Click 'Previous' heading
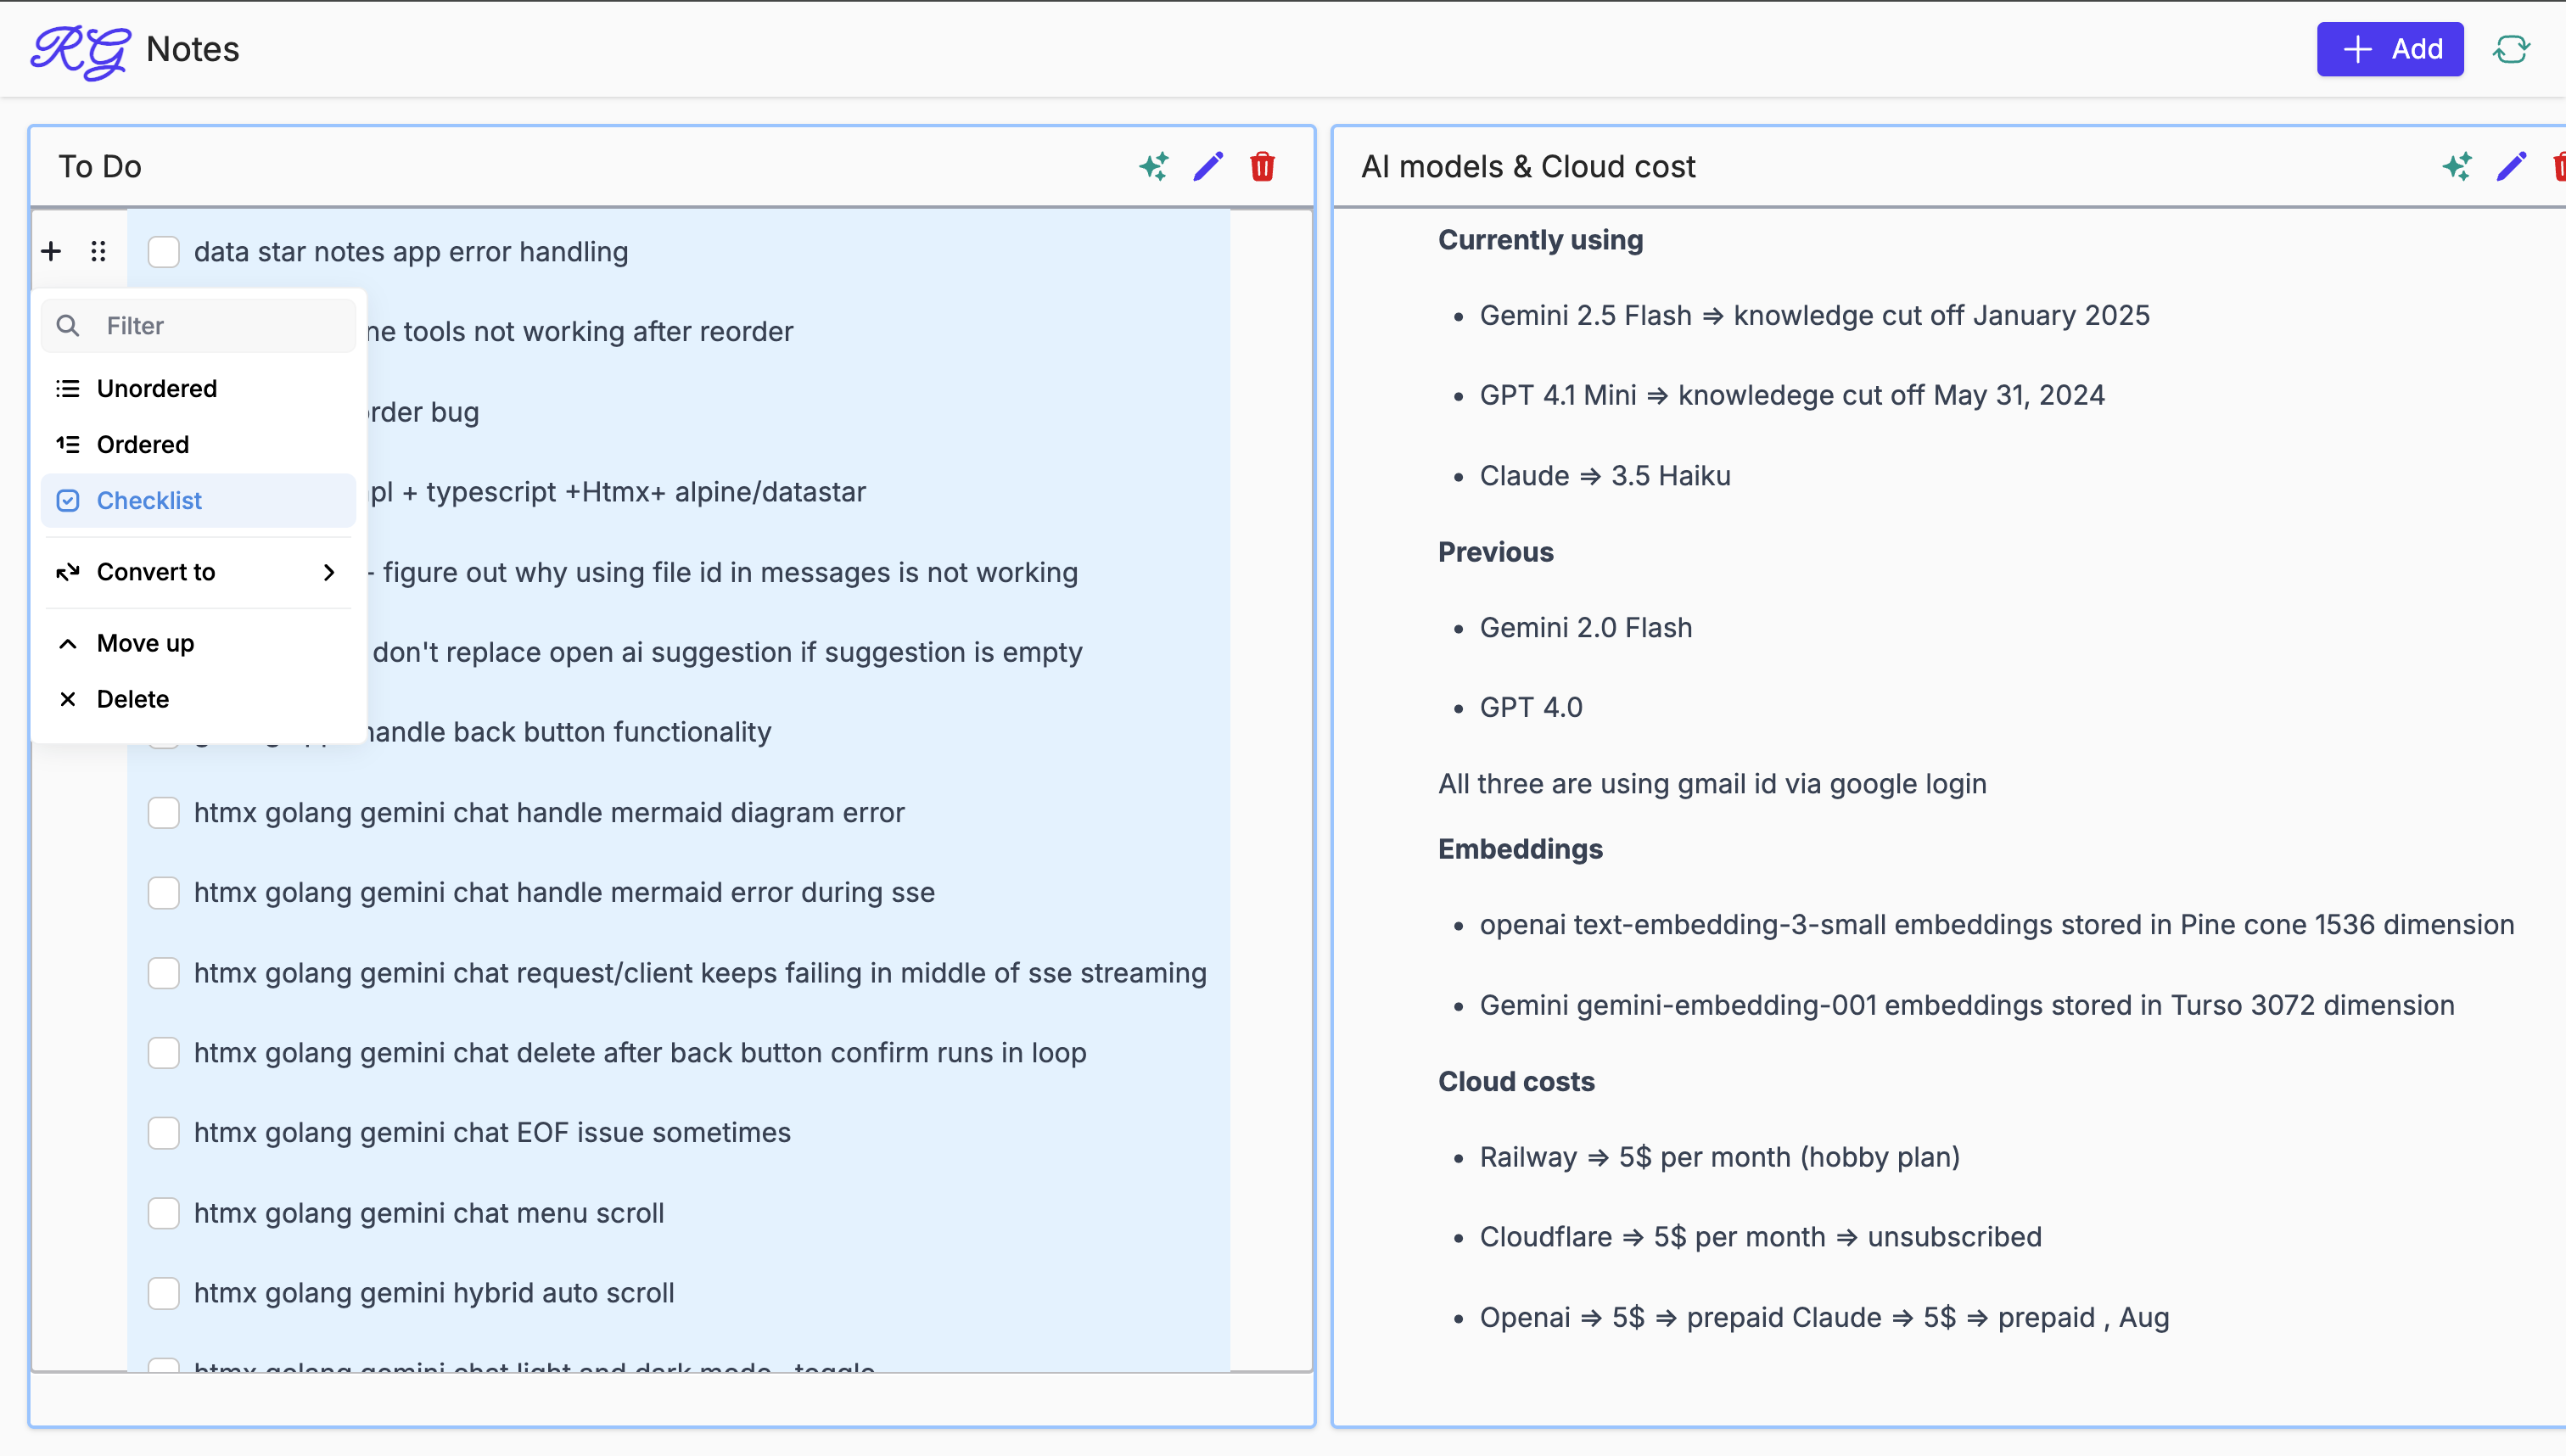The width and height of the screenshot is (2566, 1456). coord(1495,552)
